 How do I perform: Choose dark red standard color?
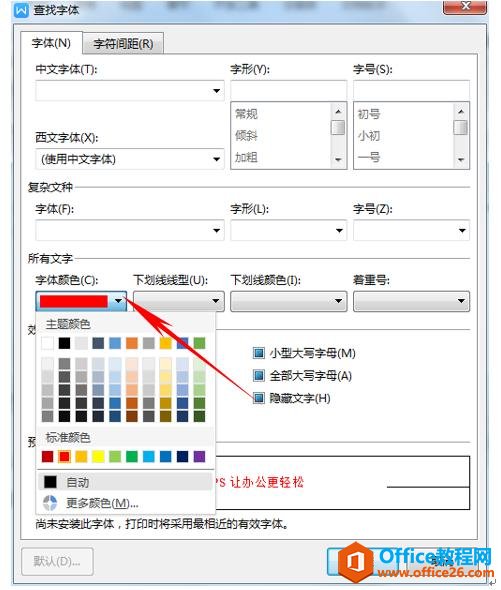tap(47, 456)
